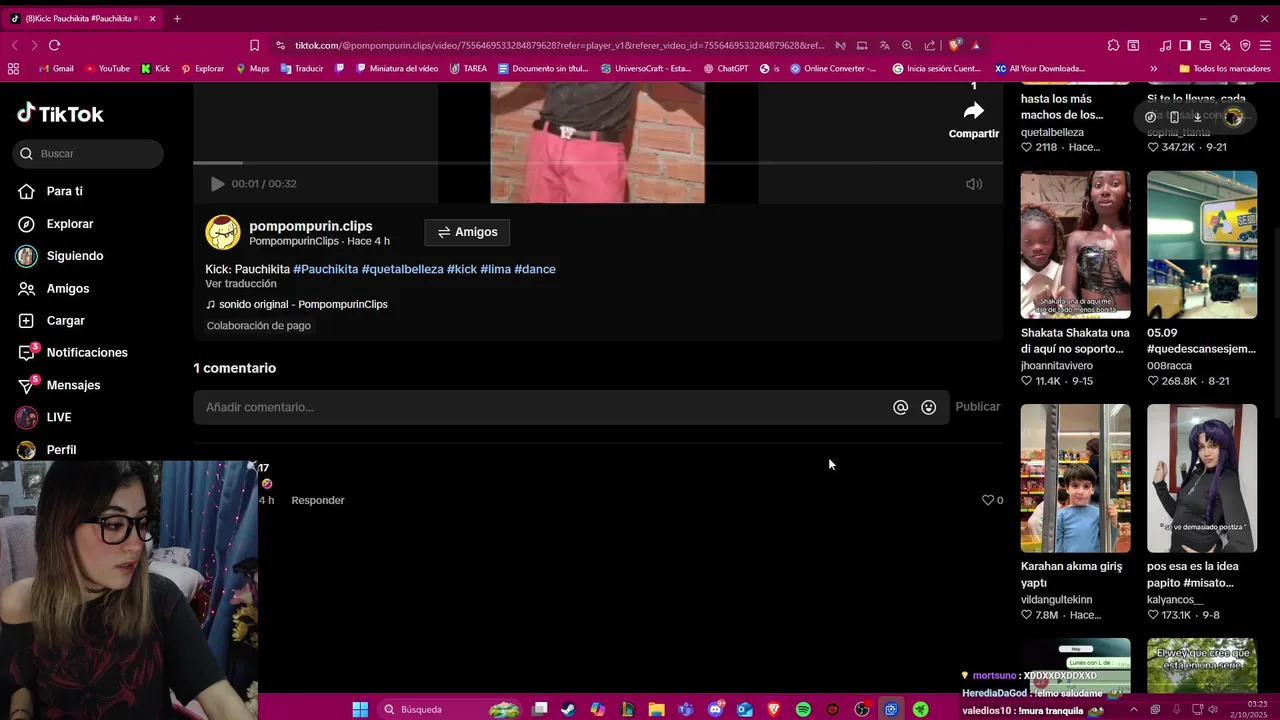Open the #lima hashtag

(495, 269)
